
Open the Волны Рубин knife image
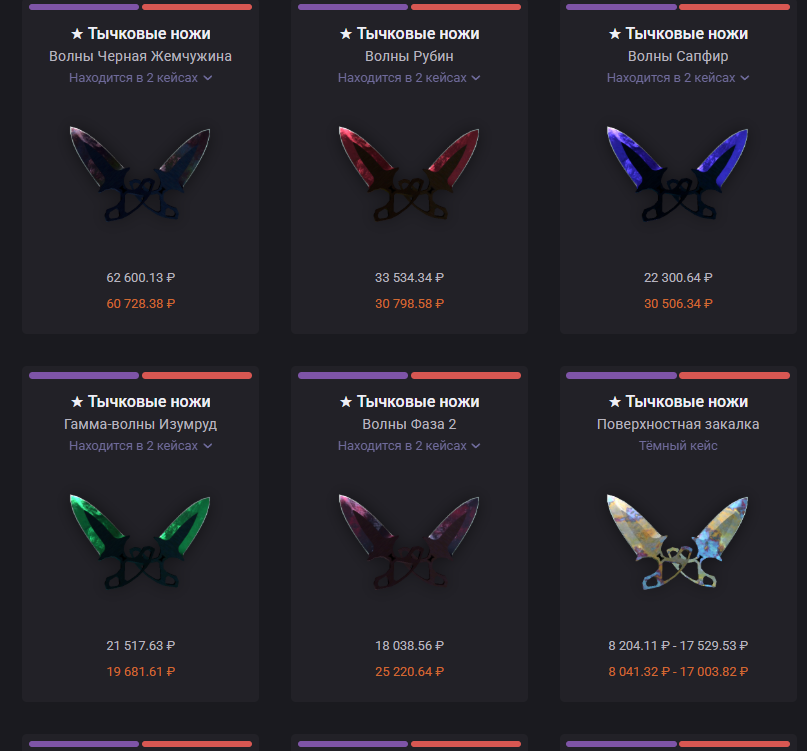pos(409,173)
